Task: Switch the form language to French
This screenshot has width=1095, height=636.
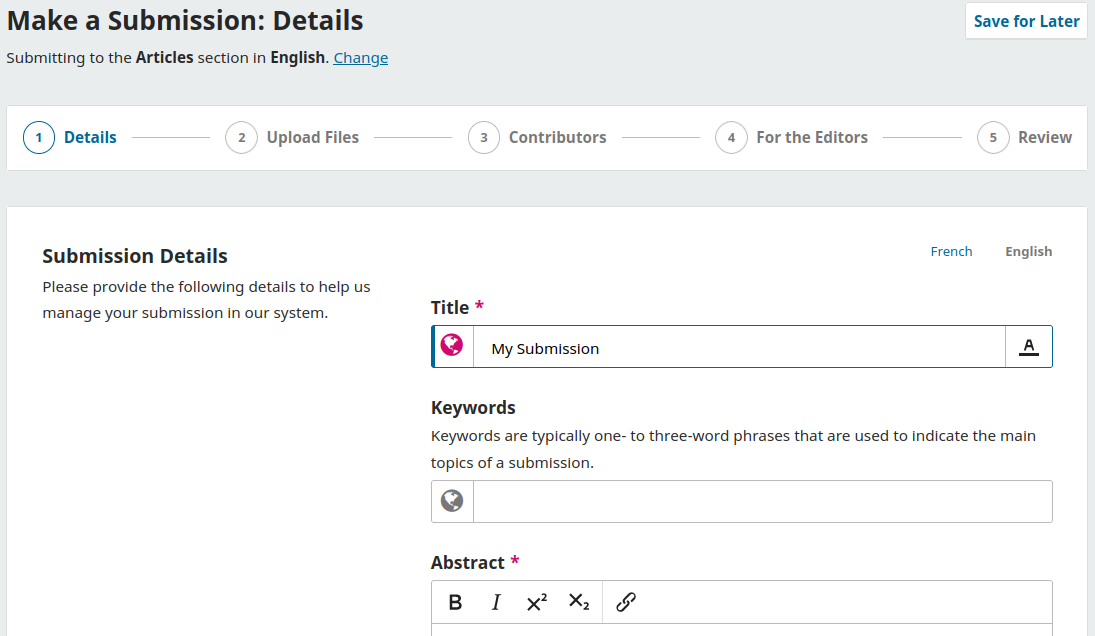Action: 951,251
